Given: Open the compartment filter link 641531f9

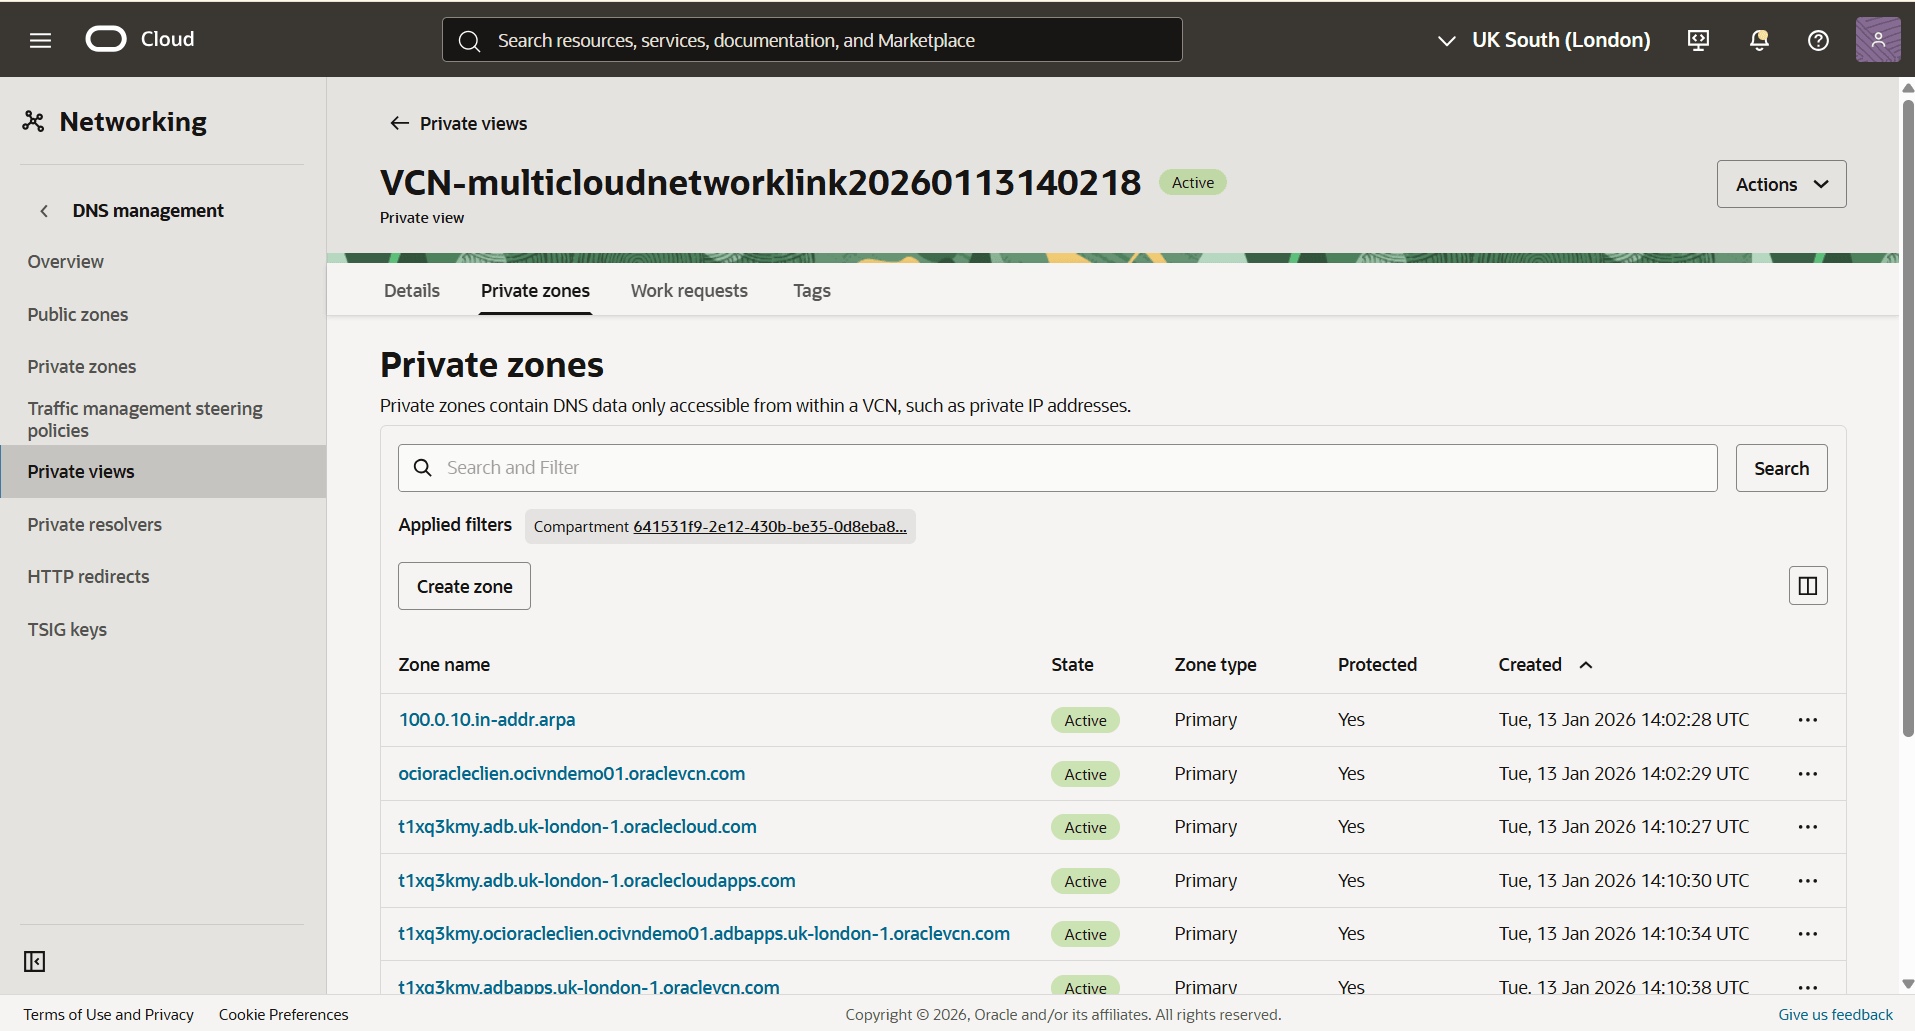Looking at the screenshot, I should [768, 526].
